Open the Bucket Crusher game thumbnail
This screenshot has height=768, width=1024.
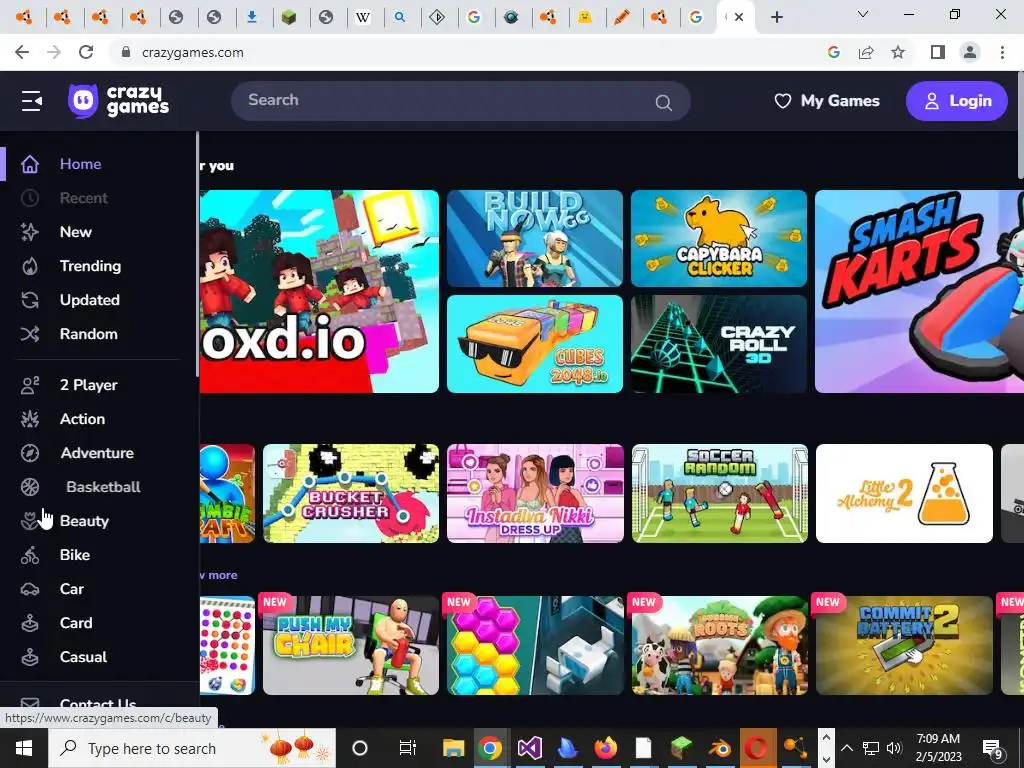pyautogui.click(x=351, y=494)
